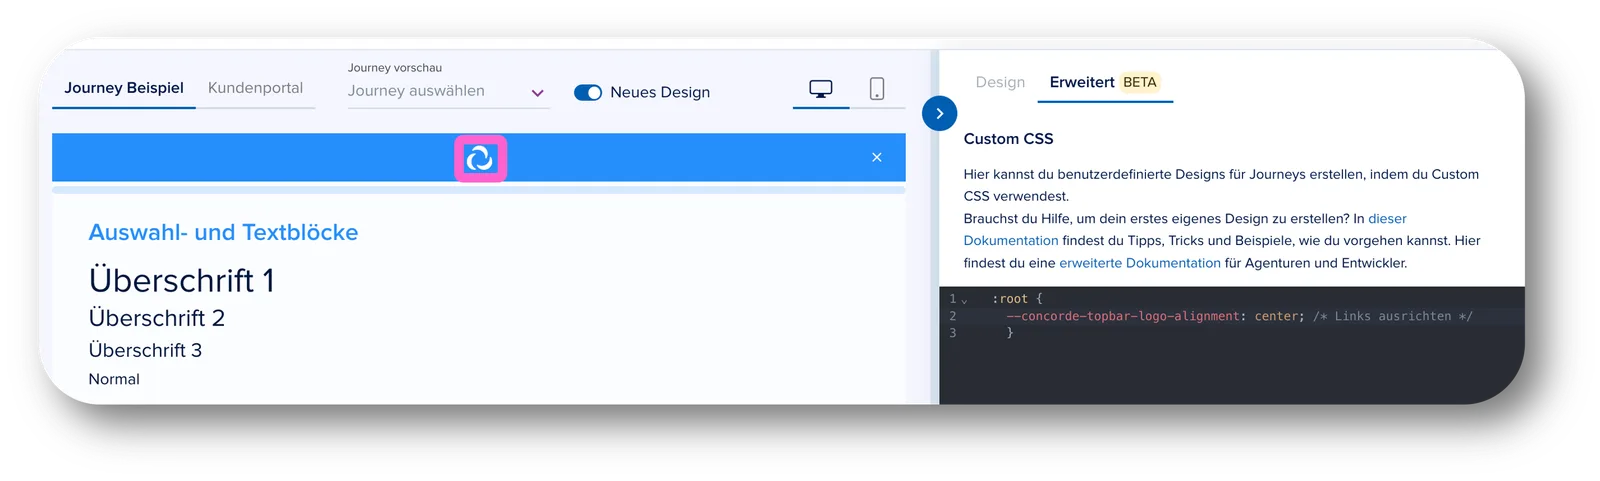1600x481 pixels.
Task: Click line number 3 in code editor
Action: point(953,333)
